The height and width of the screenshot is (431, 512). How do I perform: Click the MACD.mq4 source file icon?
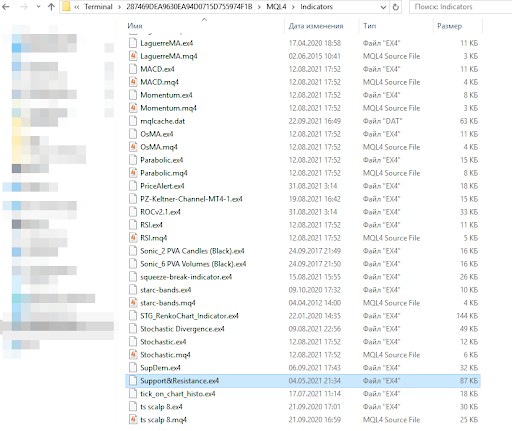click(x=133, y=82)
